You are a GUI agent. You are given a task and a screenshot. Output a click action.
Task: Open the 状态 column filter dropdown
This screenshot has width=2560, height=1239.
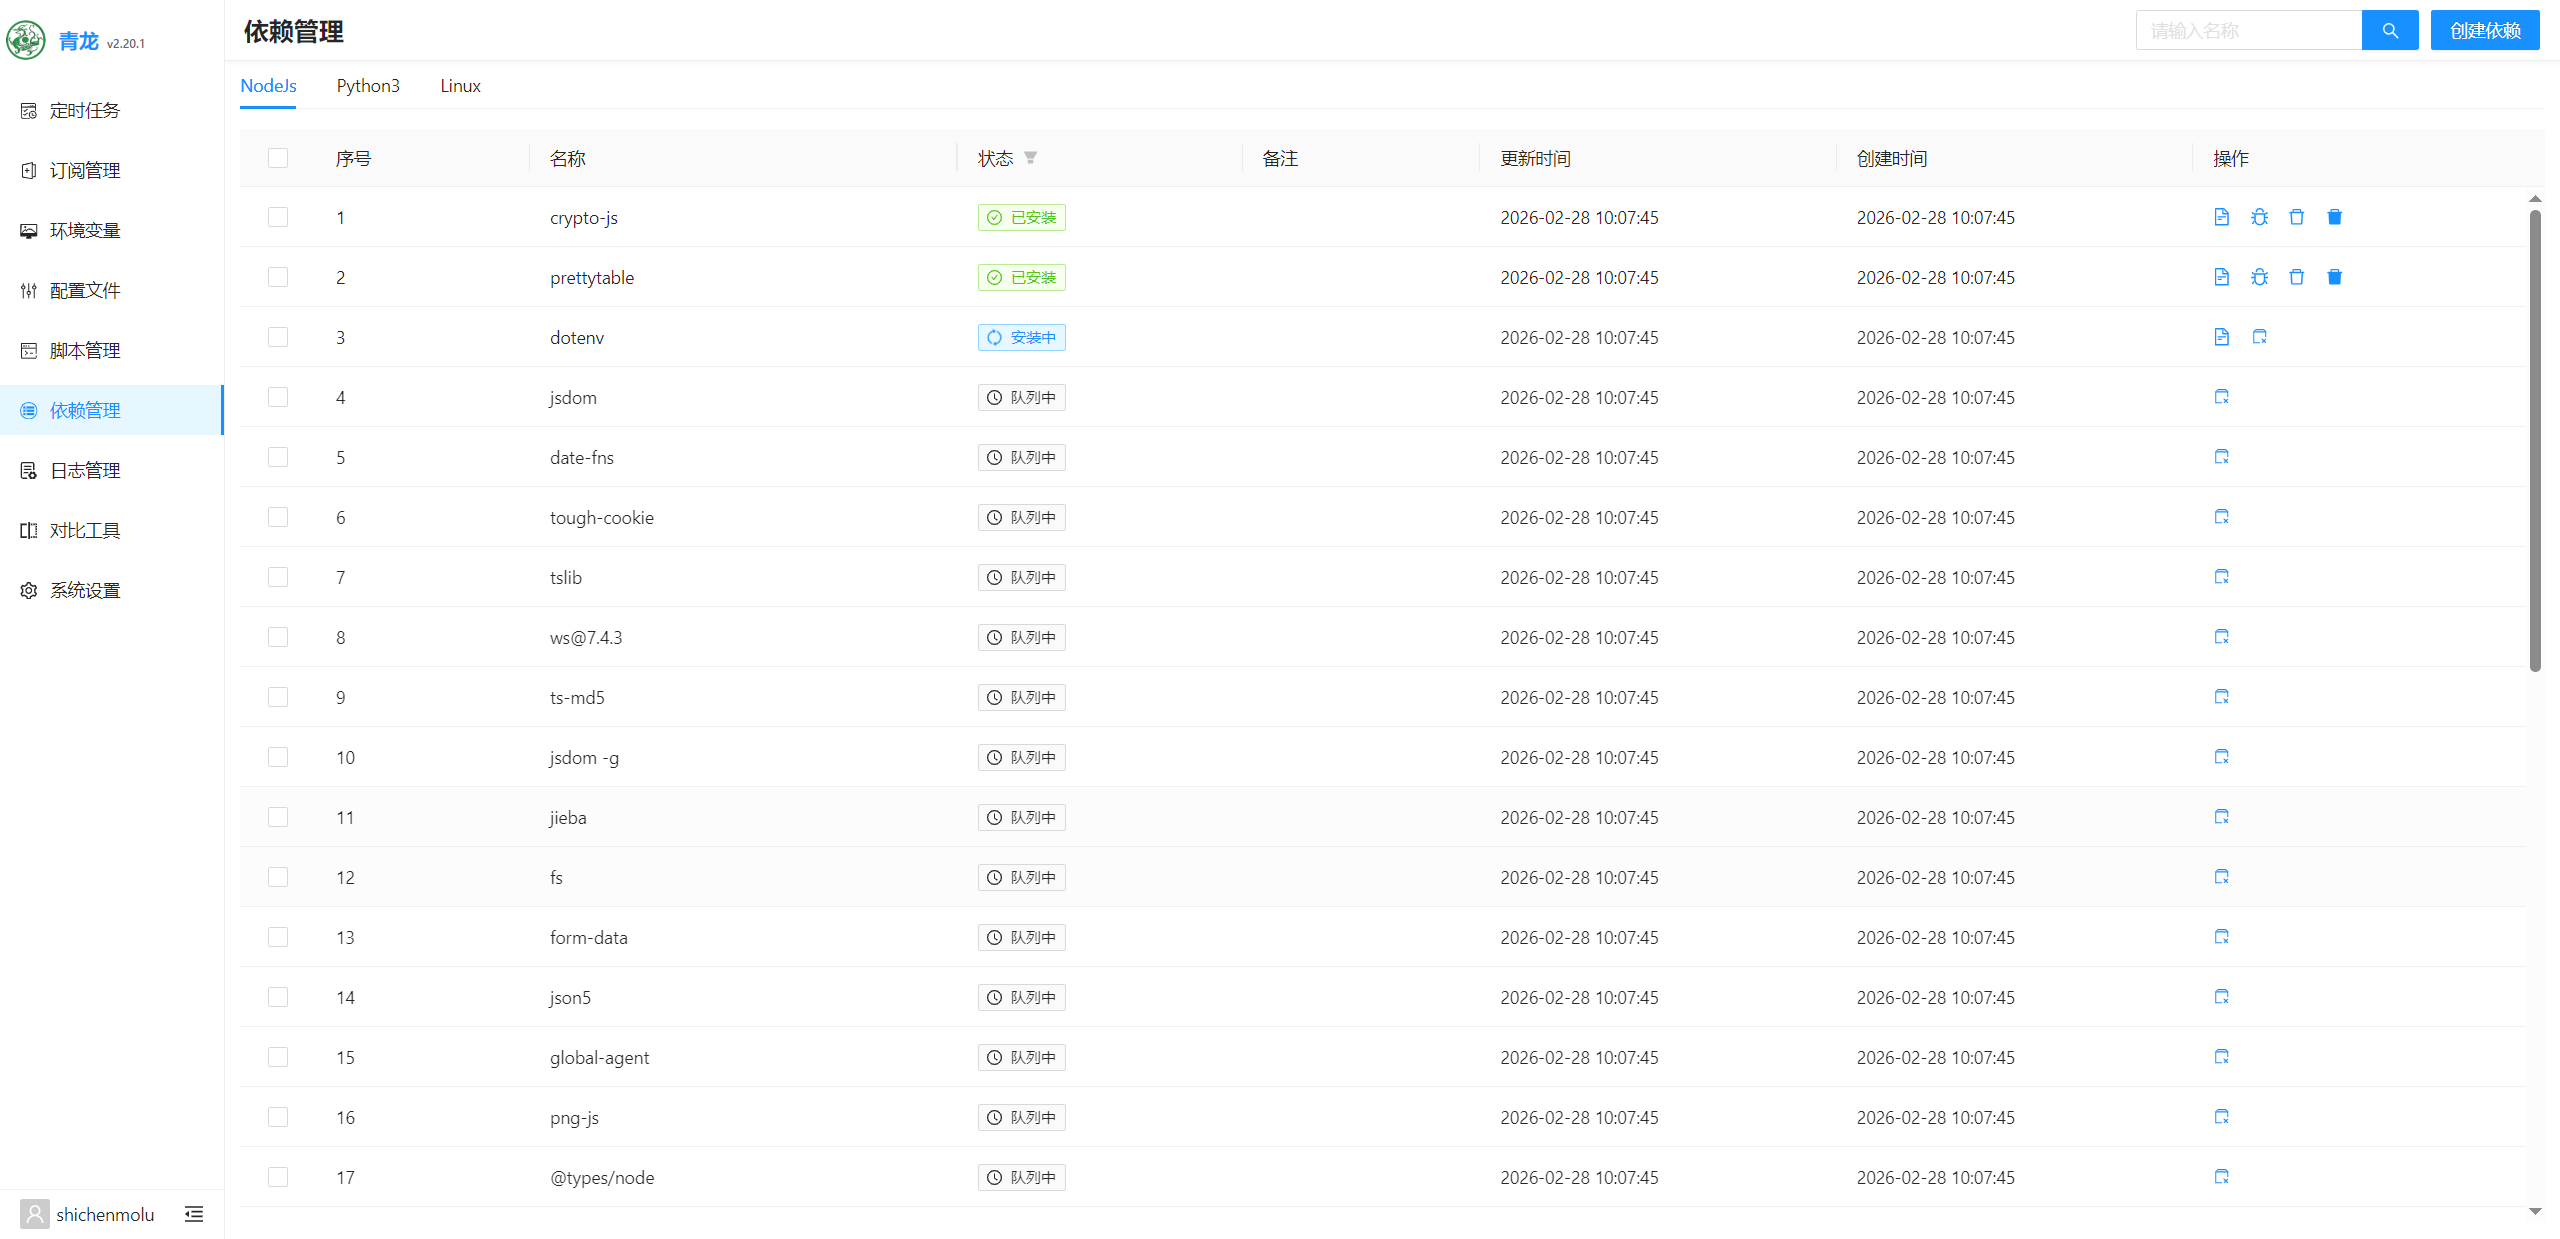(x=1031, y=158)
